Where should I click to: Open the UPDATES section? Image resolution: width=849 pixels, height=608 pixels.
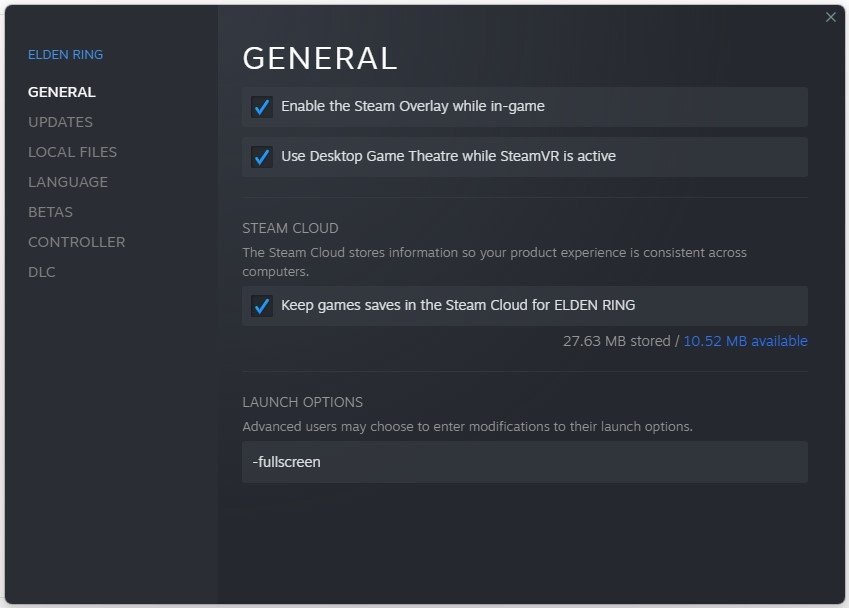(x=60, y=122)
